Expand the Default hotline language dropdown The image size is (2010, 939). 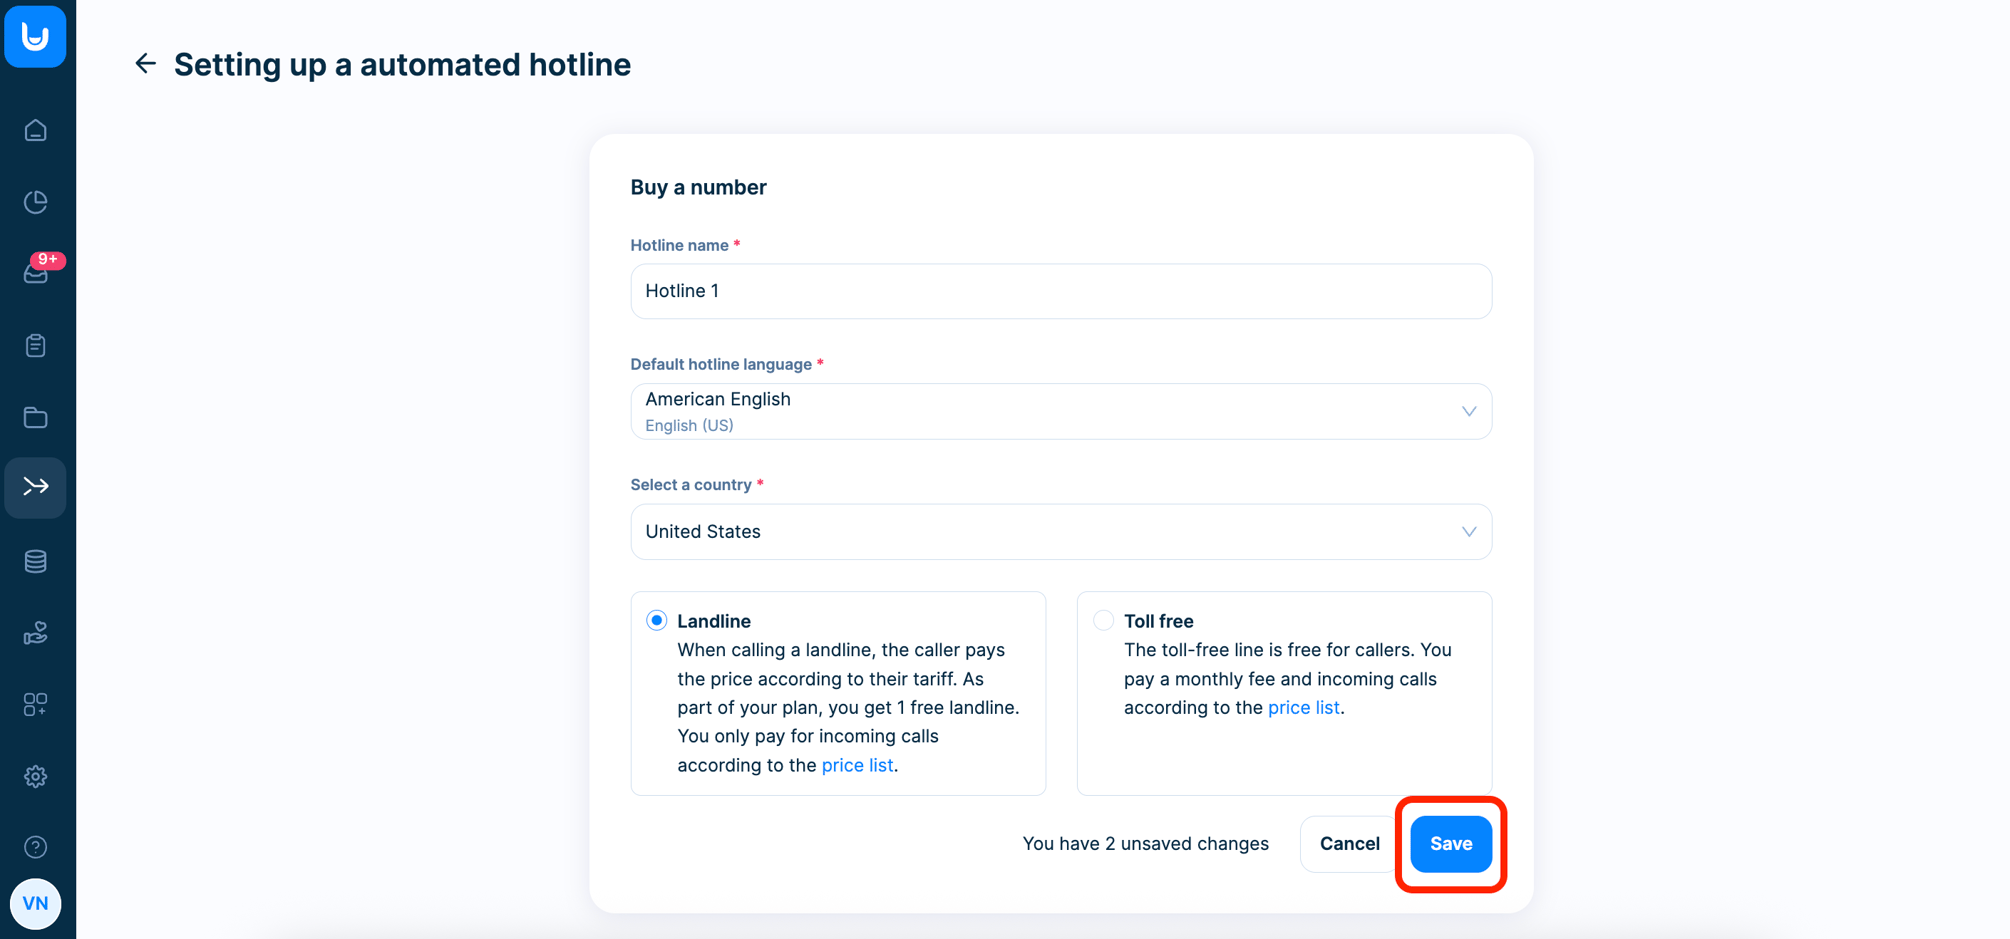pos(1061,411)
